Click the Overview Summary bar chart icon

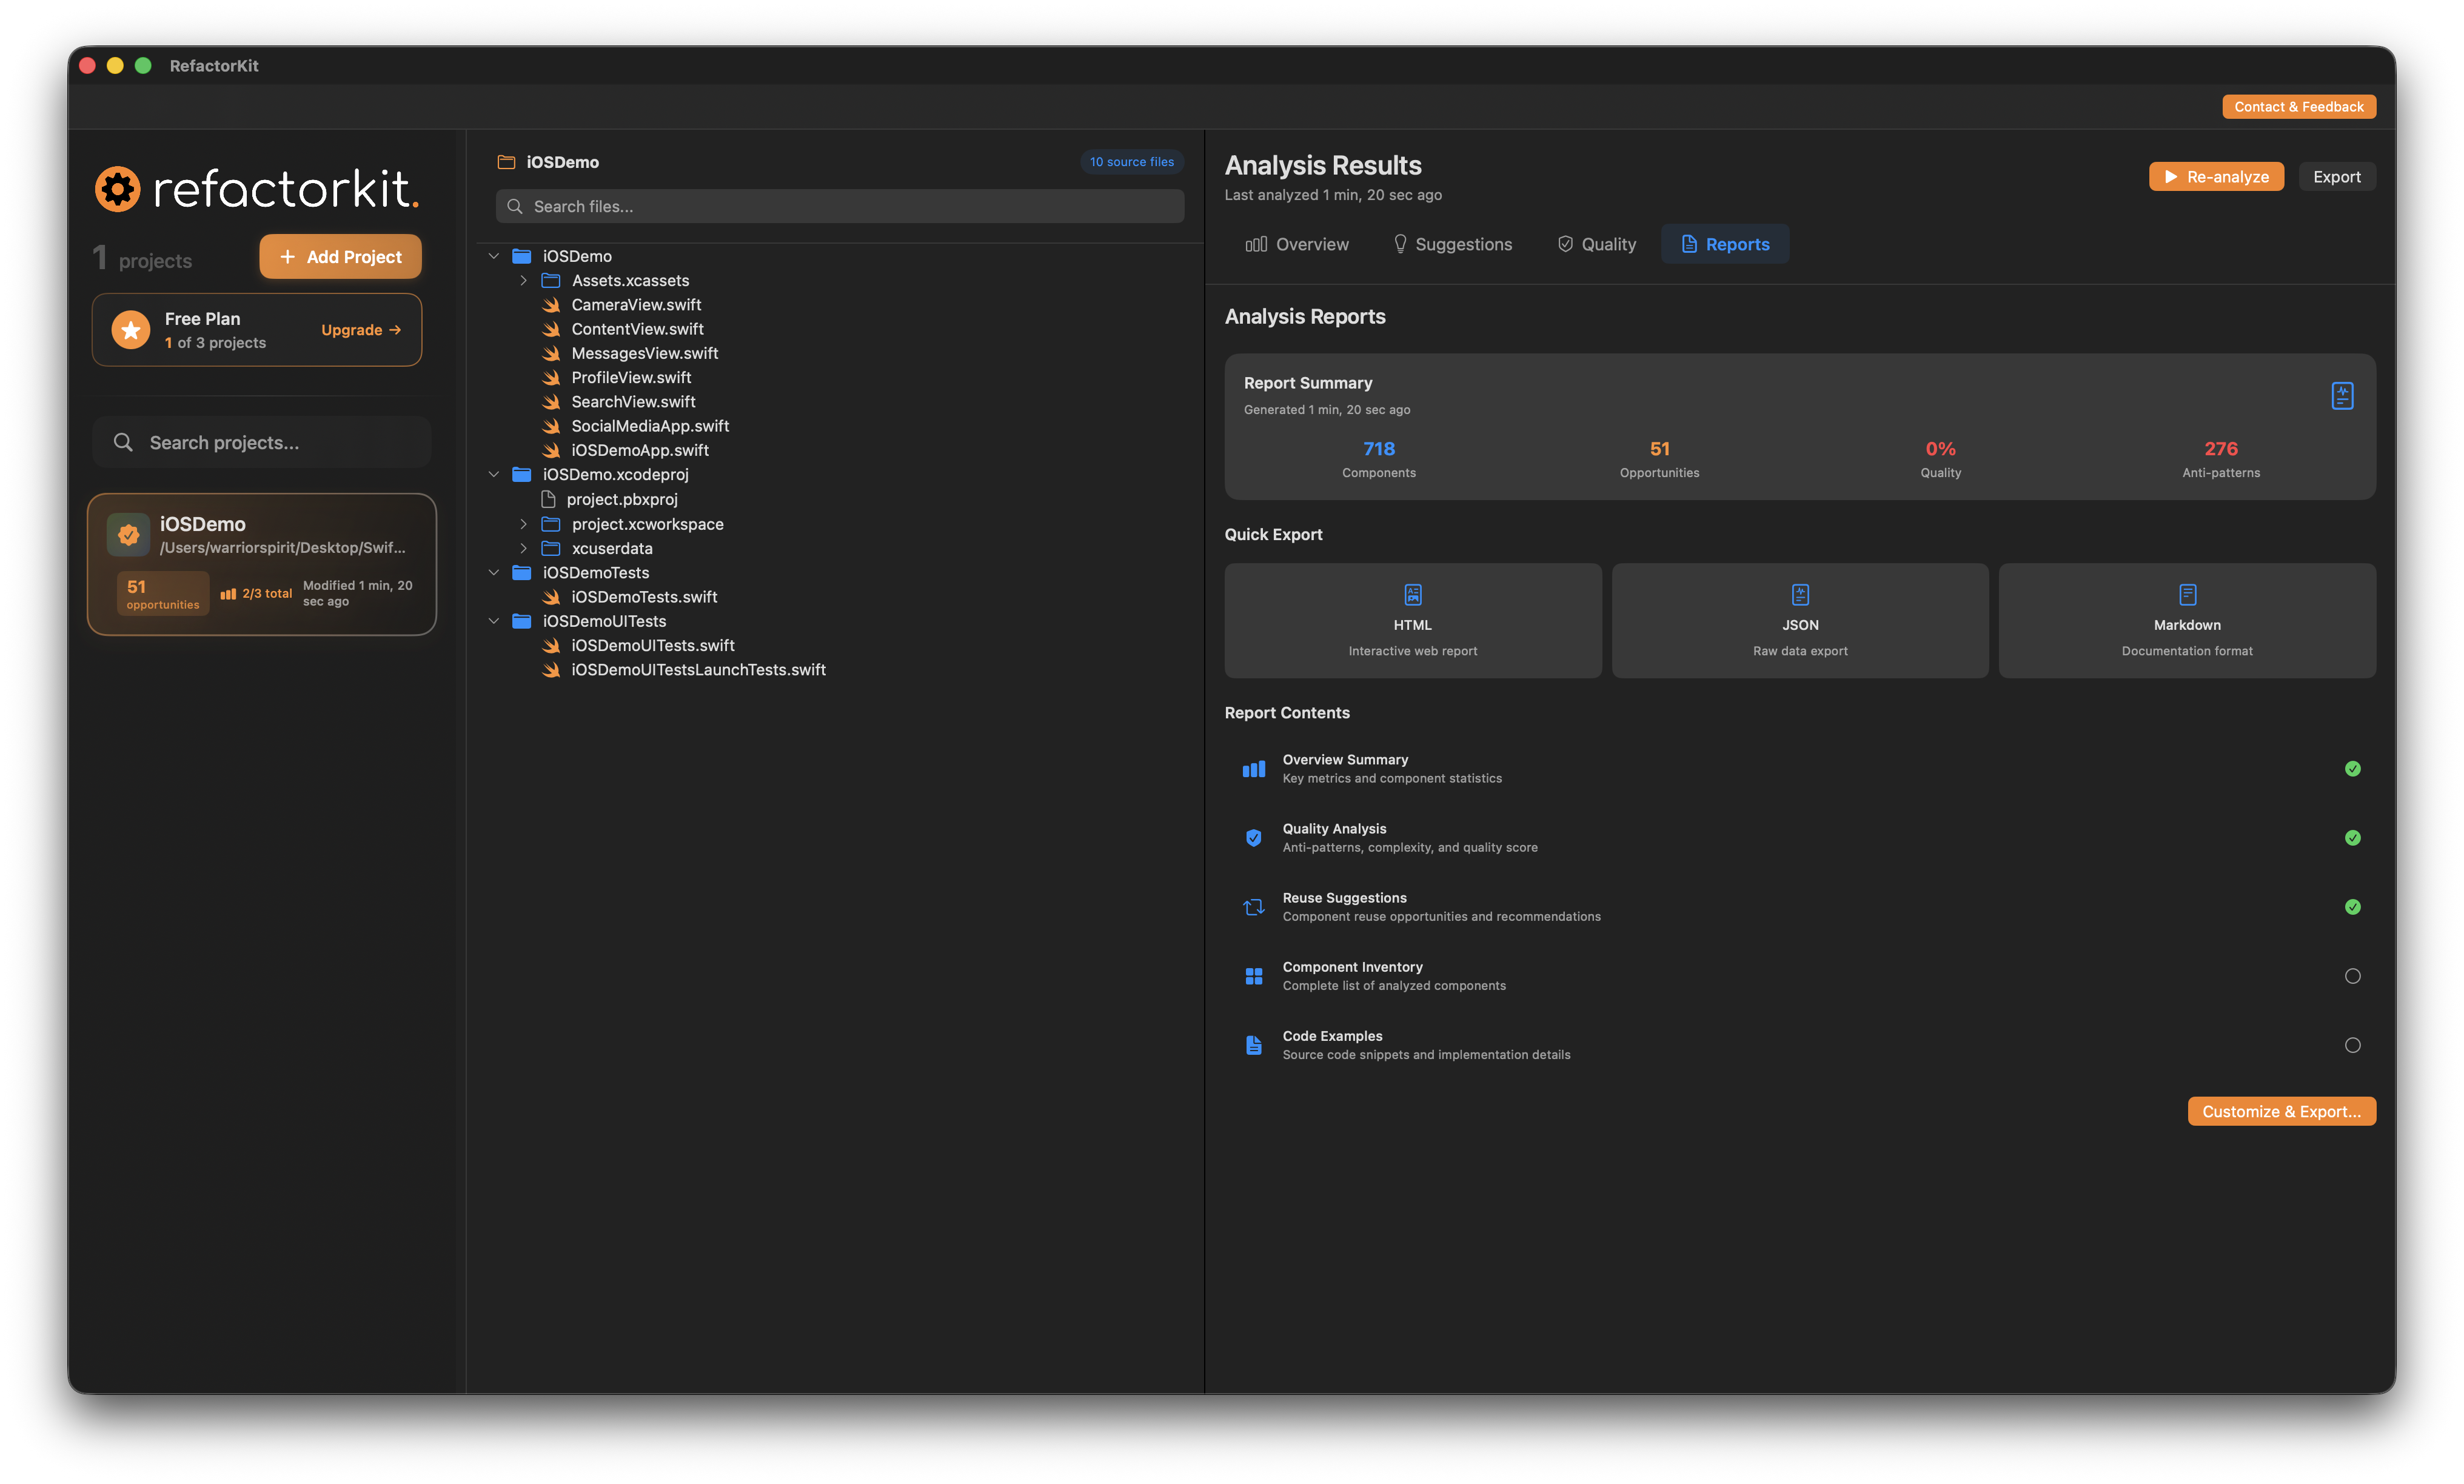click(1253, 769)
